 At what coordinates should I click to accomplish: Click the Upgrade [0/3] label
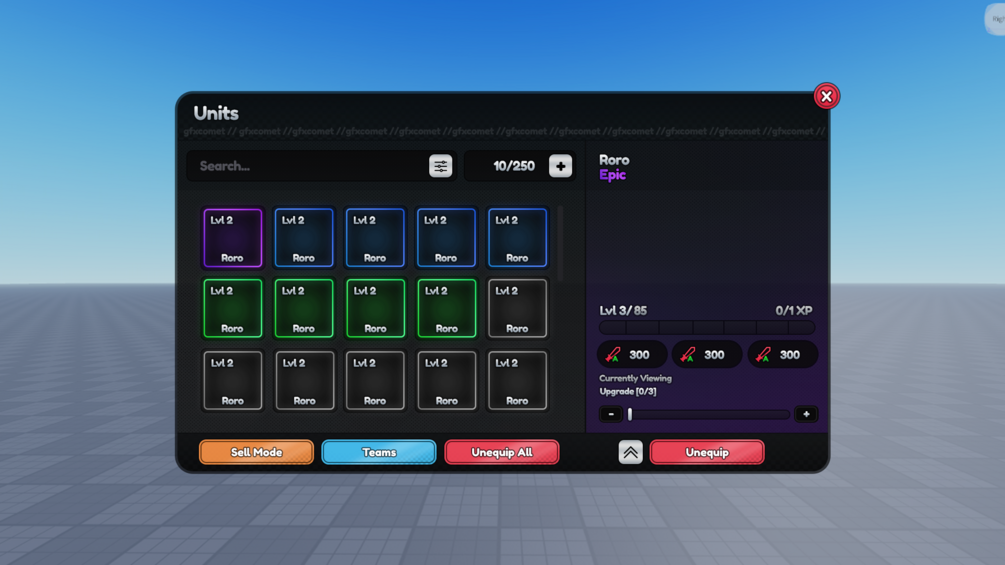click(627, 391)
